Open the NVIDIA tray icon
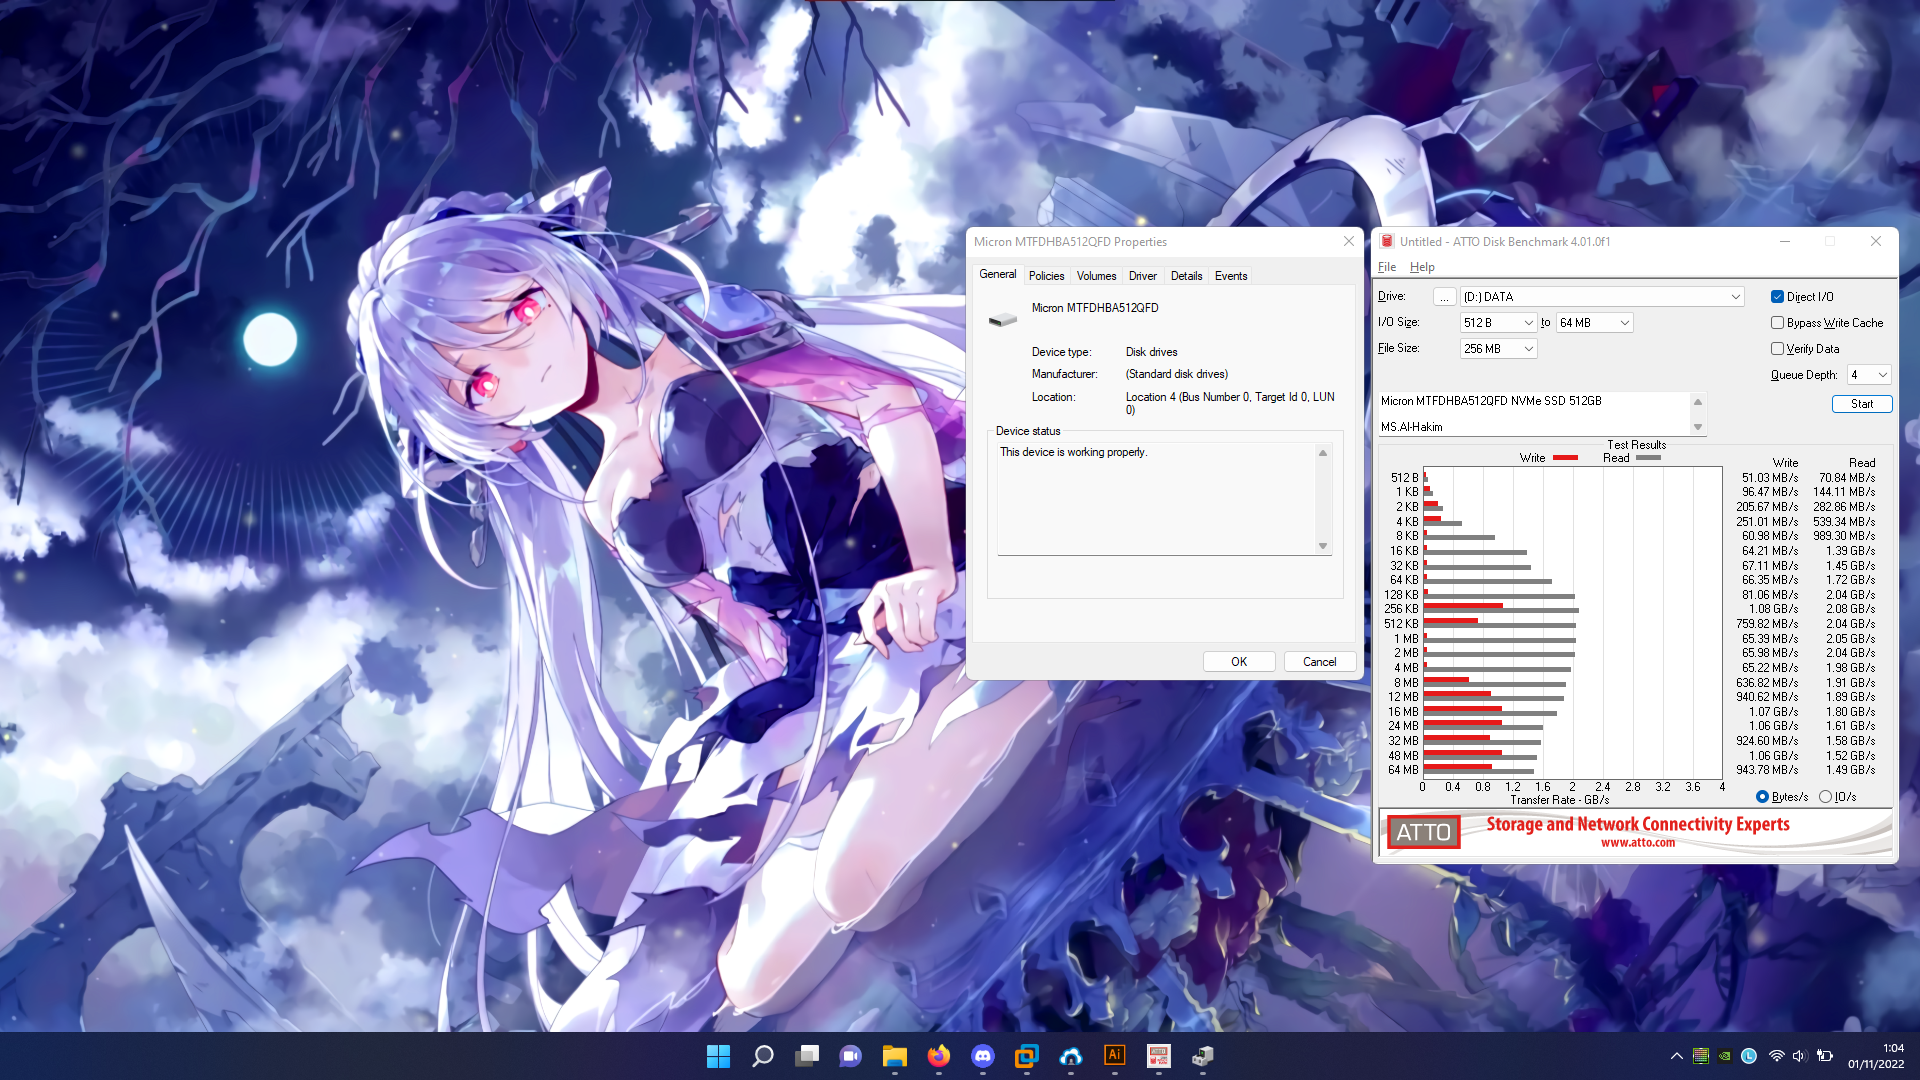The width and height of the screenshot is (1920, 1080). pyautogui.click(x=1725, y=1056)
